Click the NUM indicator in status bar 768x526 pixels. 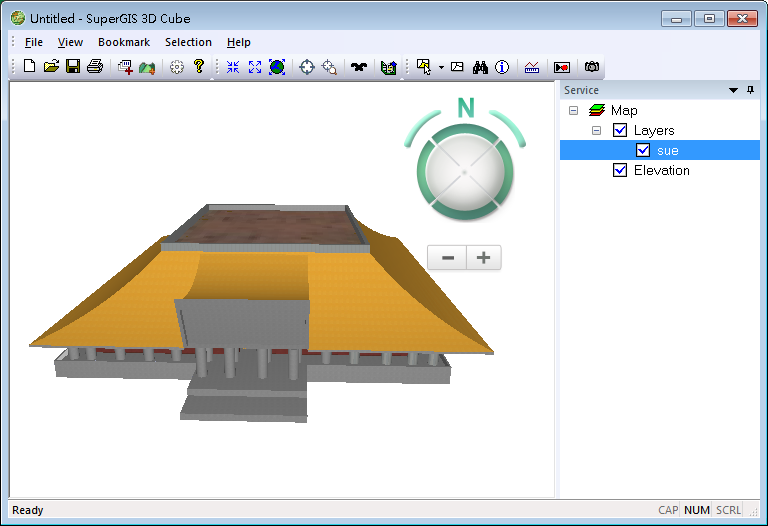click(696, 510)
